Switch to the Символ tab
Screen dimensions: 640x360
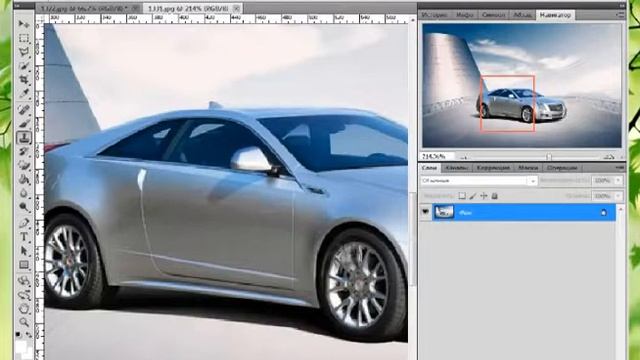point(493,15)
